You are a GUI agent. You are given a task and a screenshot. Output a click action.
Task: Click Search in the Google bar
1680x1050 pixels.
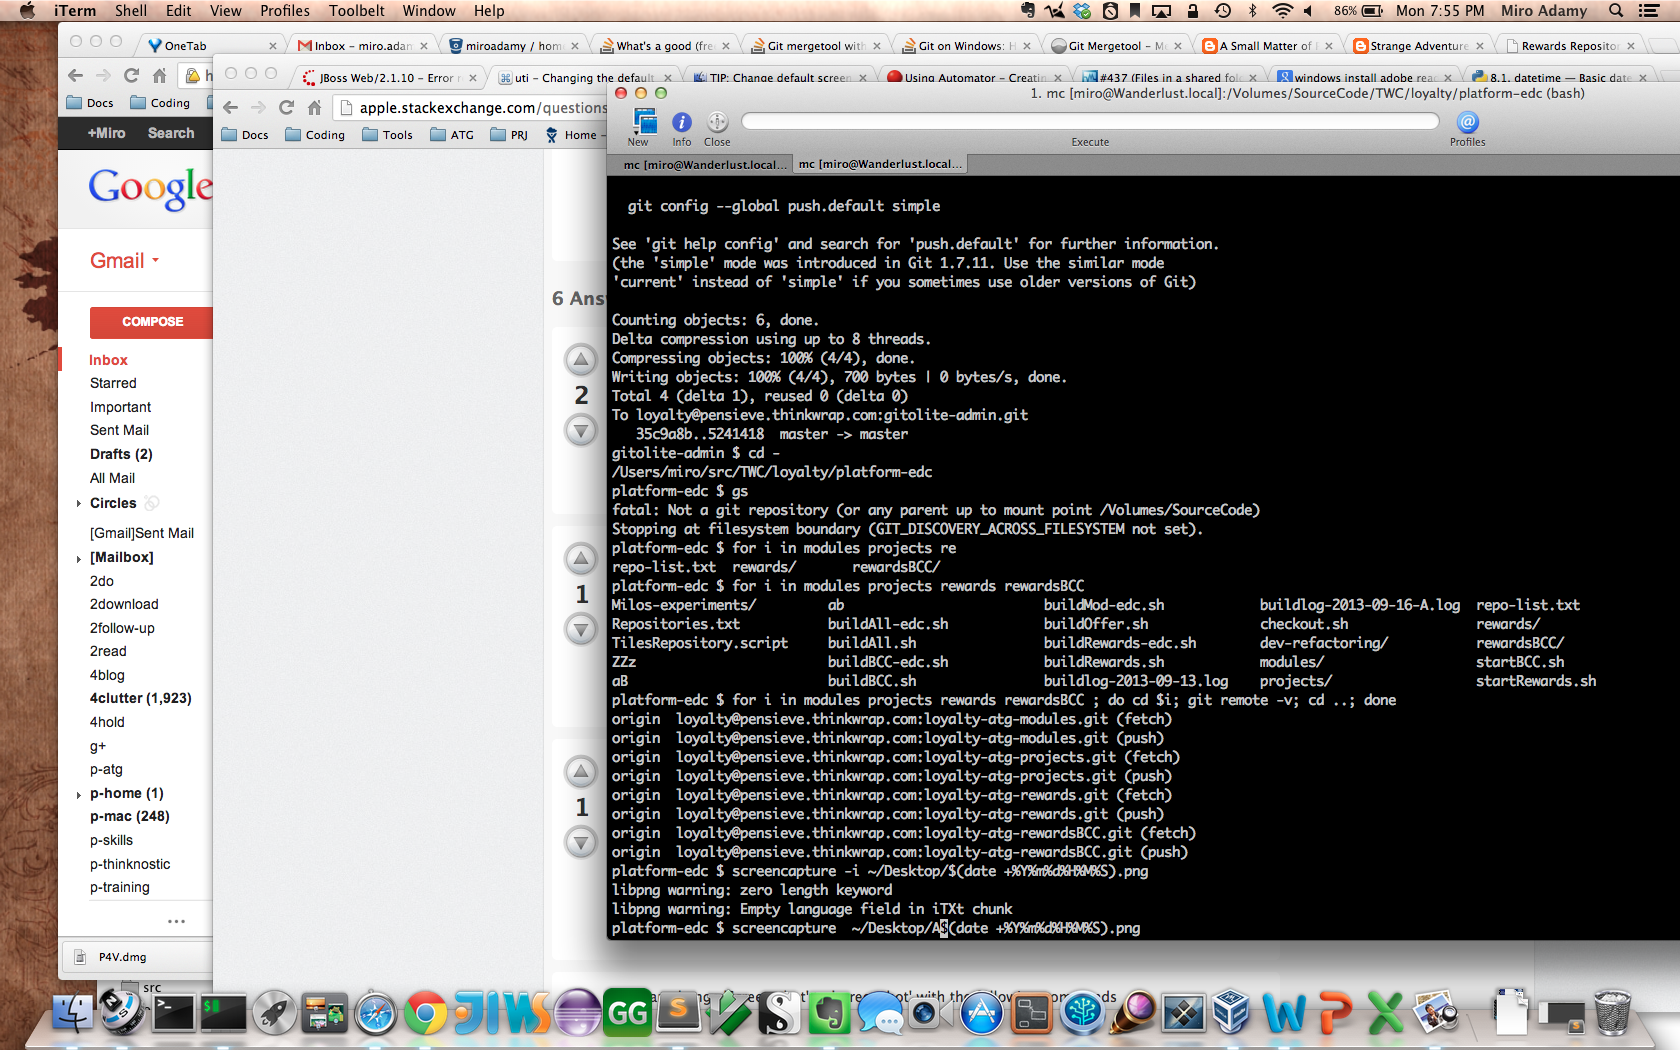171,133
